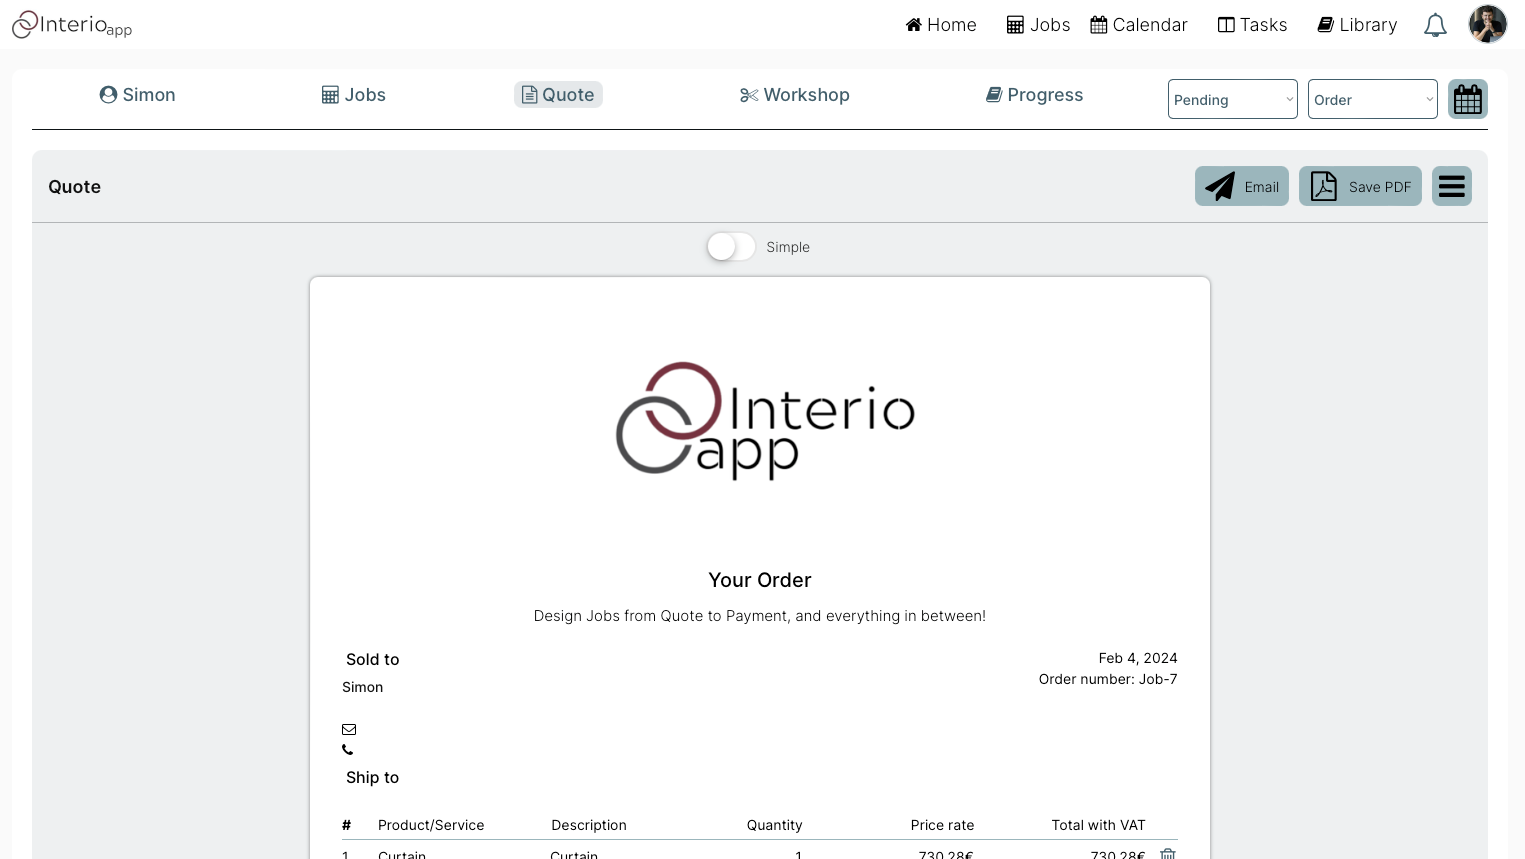Save the quote as PDF
Image resolution: width=1525 pixels, height=859 pixels.
coord(1360,186)
